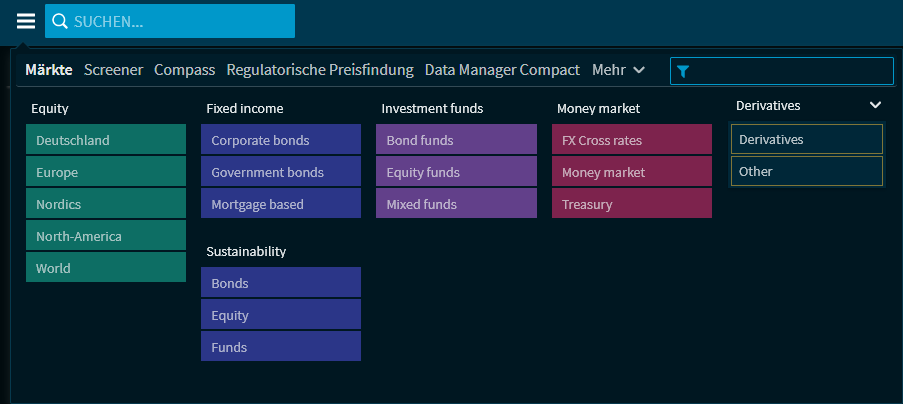The width and height of the screenshot is (903, 404).
Task: Switch to the Screener tab
Action: click(113, 70)
